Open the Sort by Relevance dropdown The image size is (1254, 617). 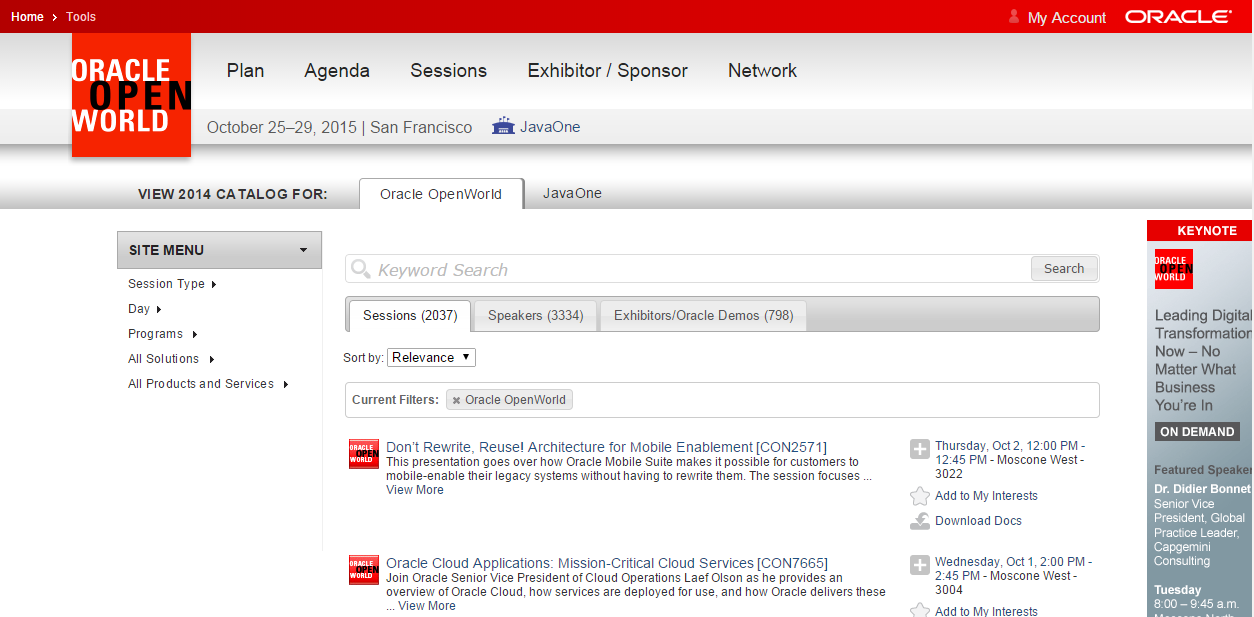[x=431, y=357]
